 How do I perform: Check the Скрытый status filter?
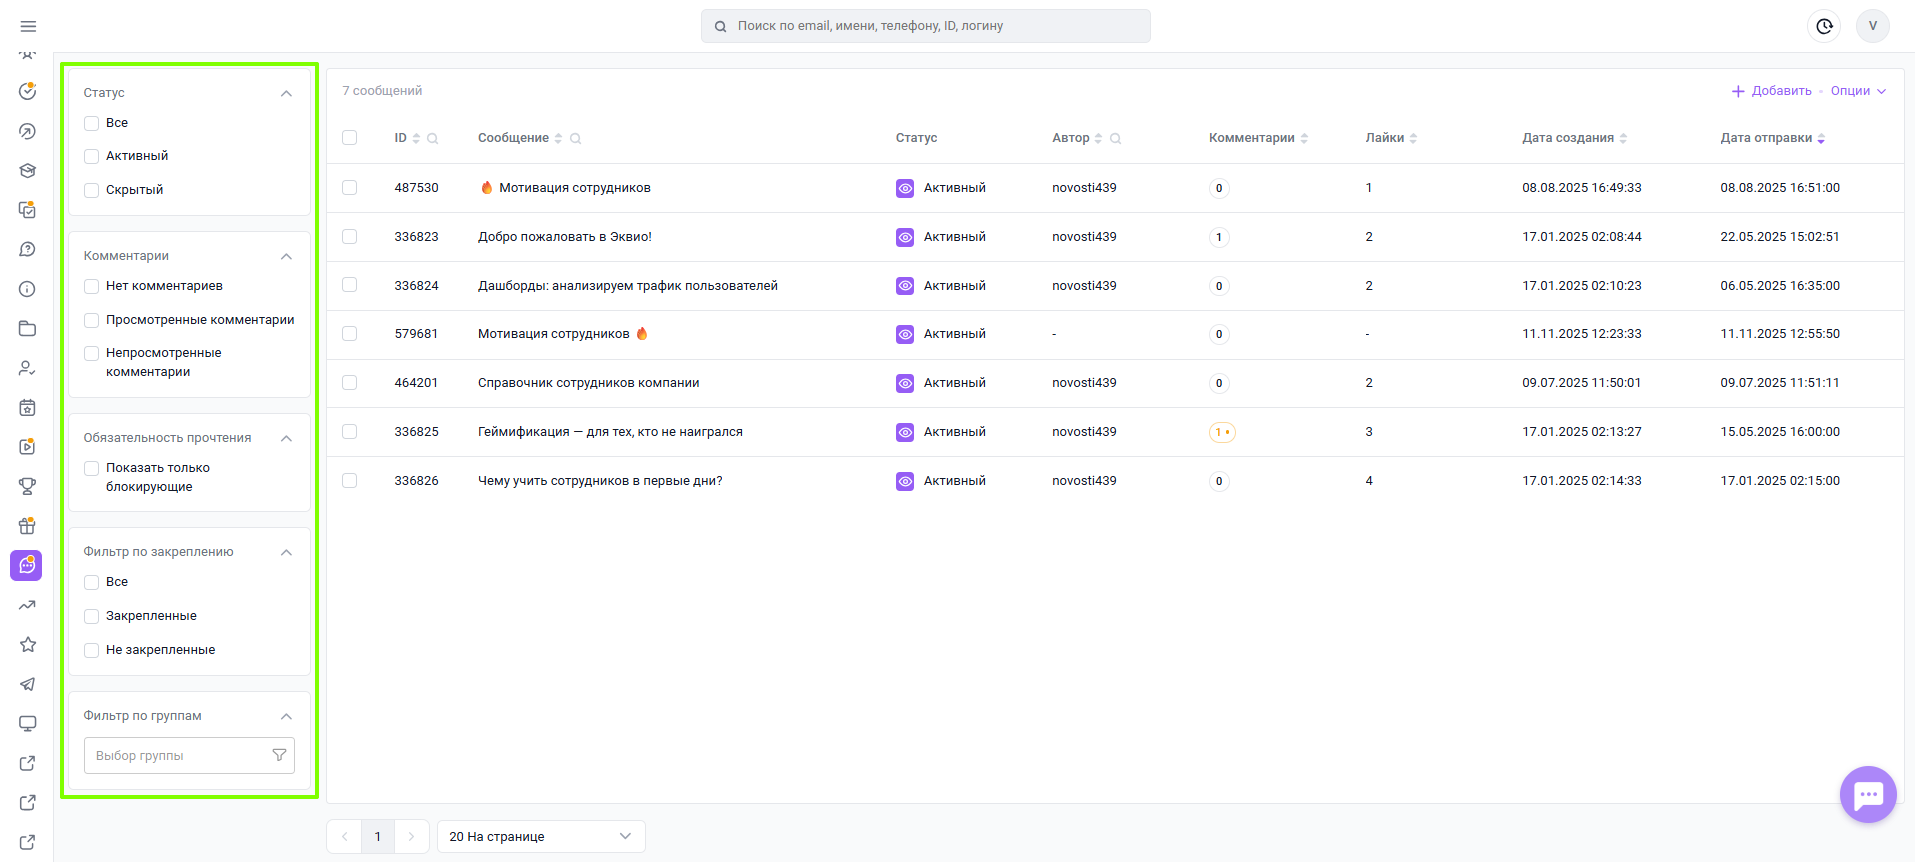click(x=92, y=190)
